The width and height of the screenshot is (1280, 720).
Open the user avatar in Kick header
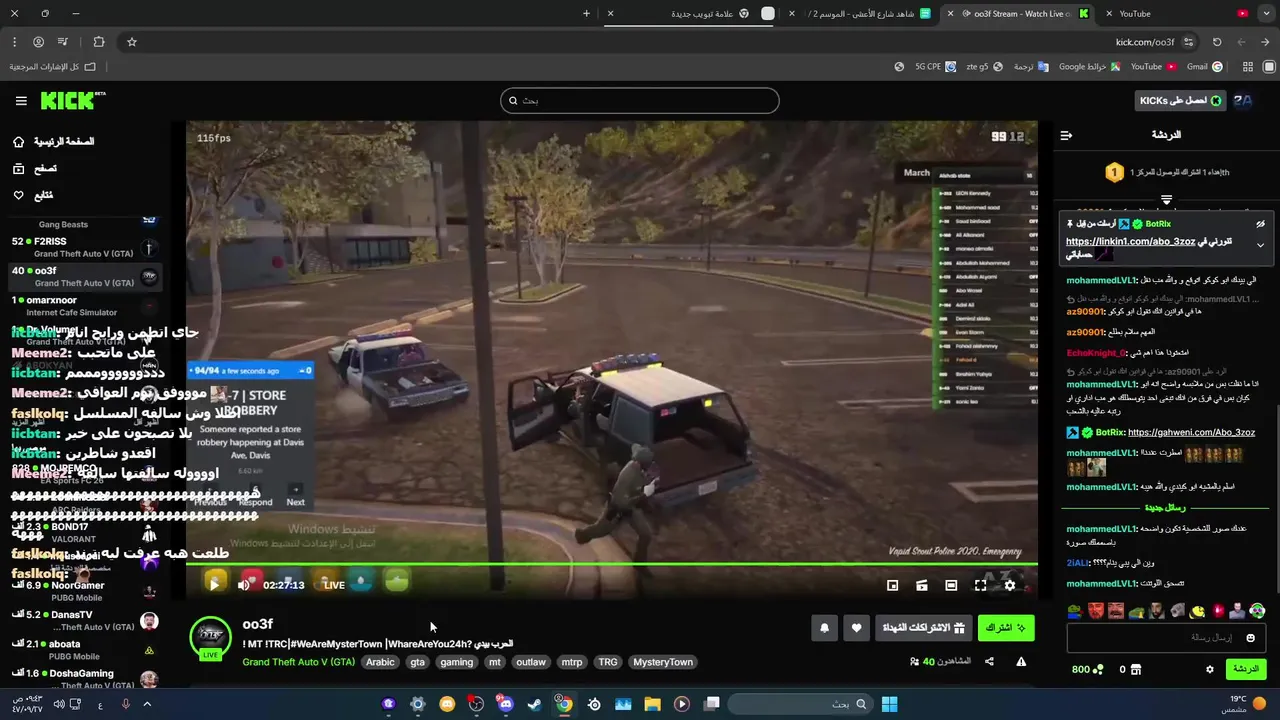pos(1243,101)
